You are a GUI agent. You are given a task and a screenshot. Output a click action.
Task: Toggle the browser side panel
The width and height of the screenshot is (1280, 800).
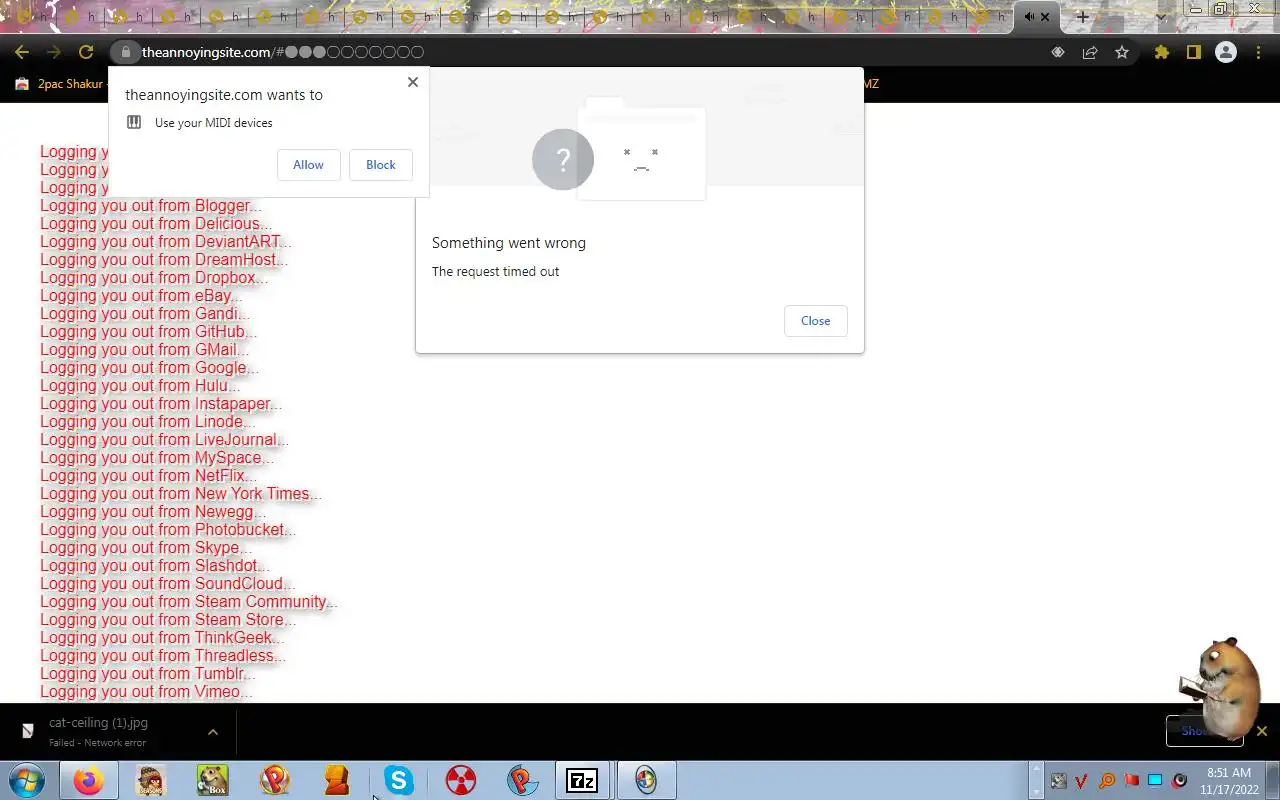coord(1193,52)
